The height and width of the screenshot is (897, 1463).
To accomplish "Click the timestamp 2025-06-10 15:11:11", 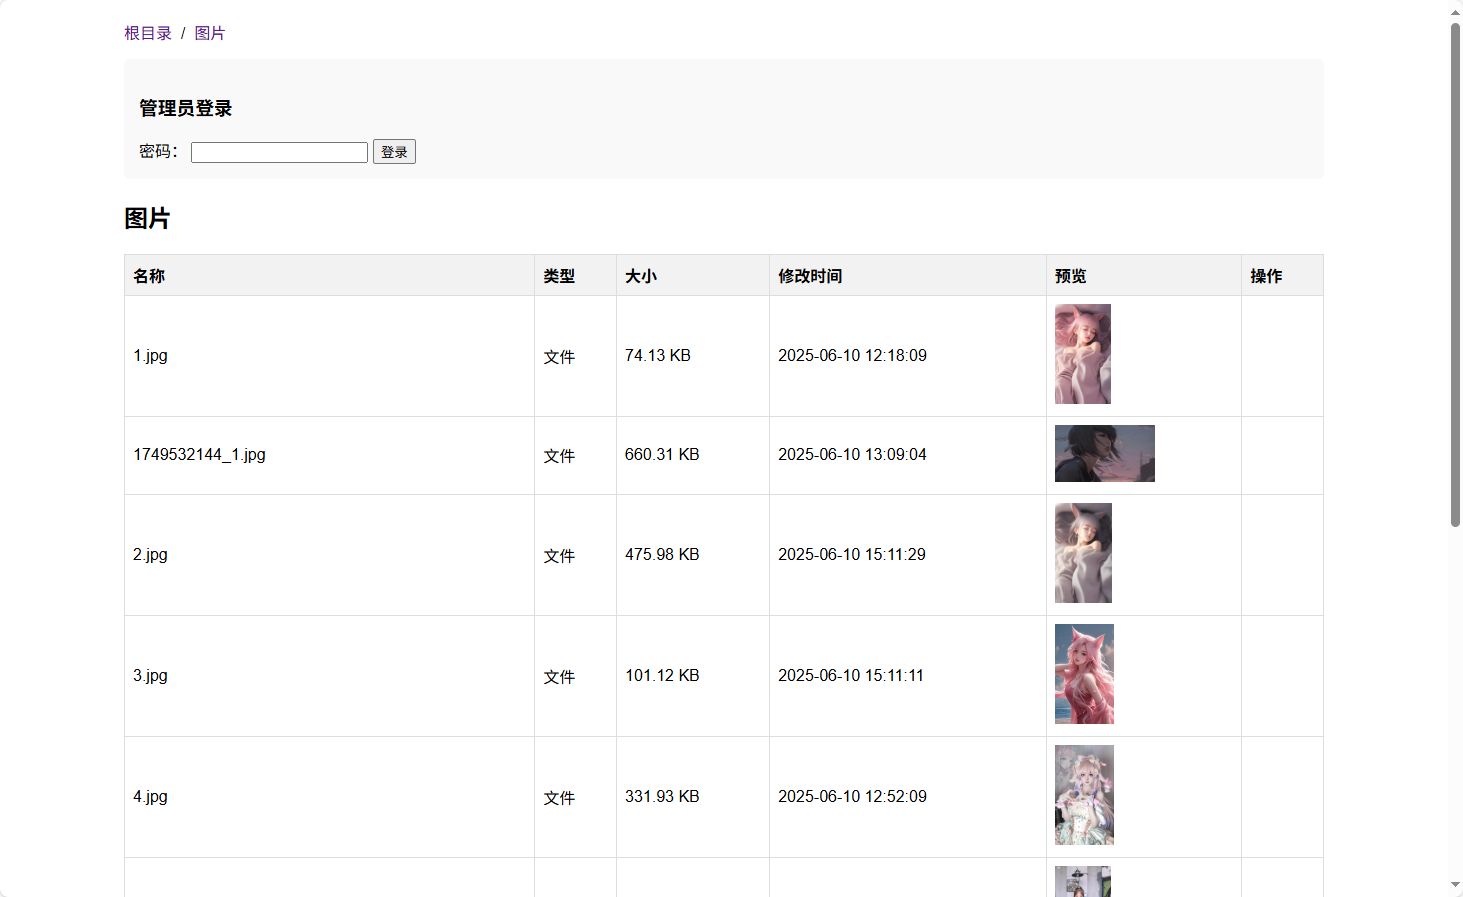I will point(851,676).
